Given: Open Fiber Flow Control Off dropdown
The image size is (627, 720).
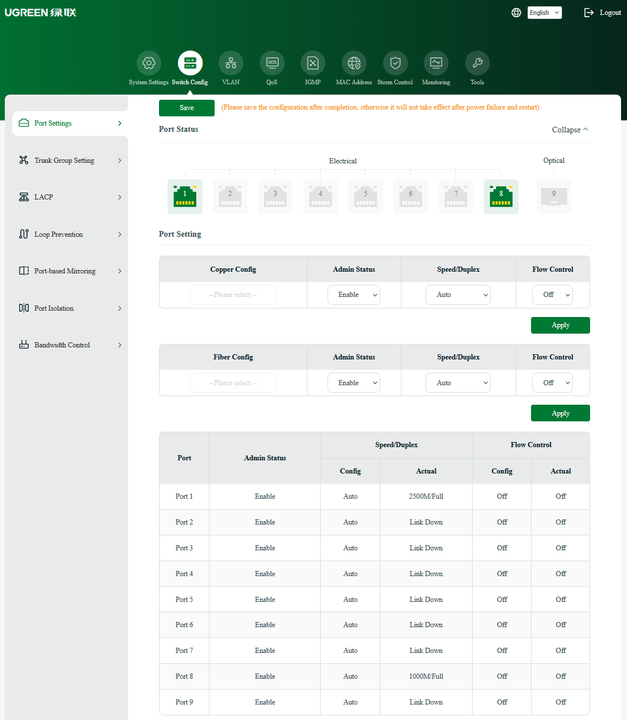Looking at the screenshot, I should coord(553,382).
